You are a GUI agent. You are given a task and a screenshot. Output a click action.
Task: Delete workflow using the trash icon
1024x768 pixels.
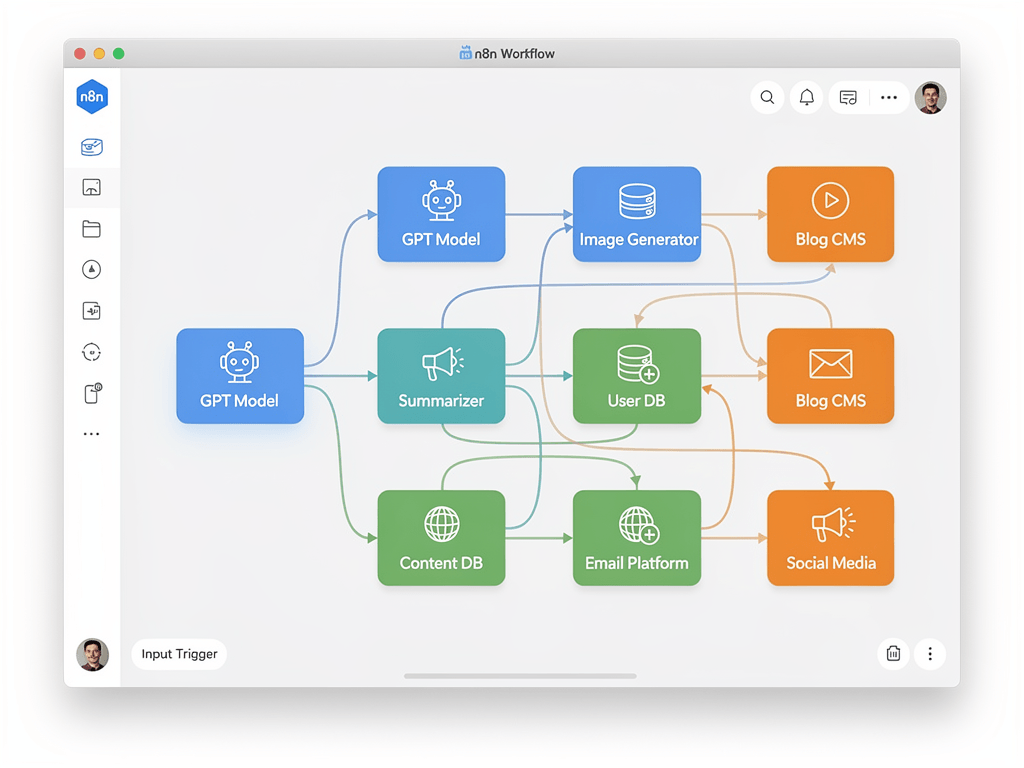coord(893,654)
